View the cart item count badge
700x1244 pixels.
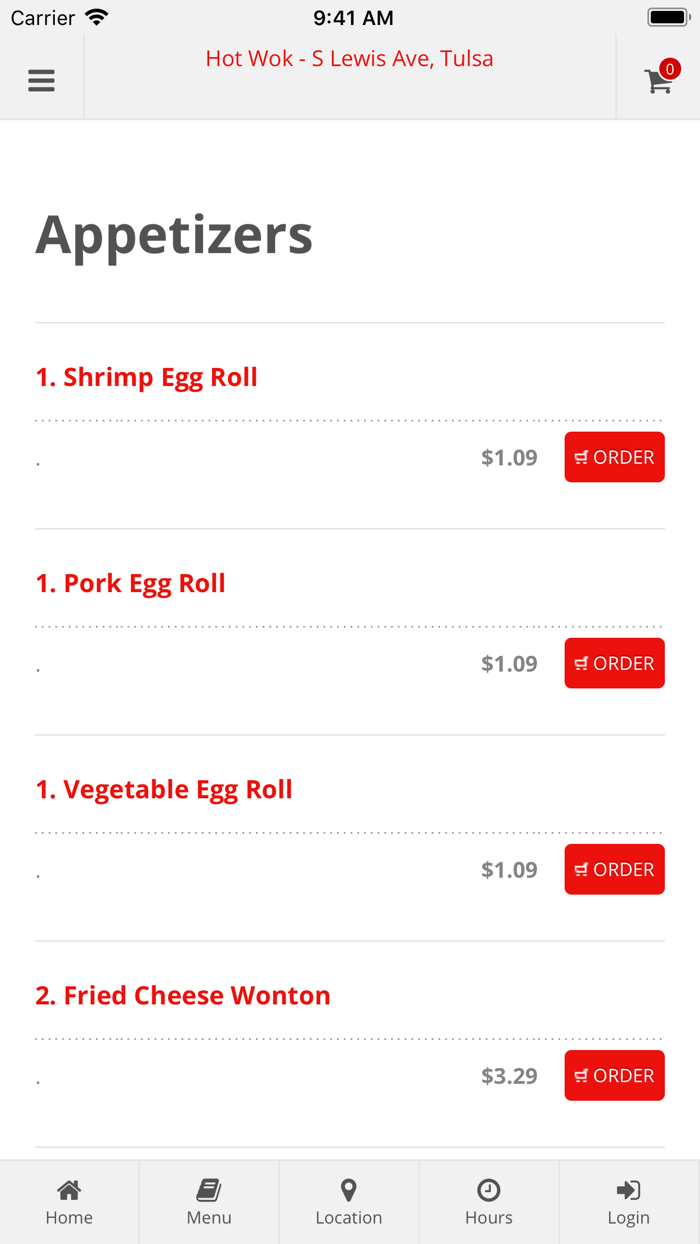(669, 68)
